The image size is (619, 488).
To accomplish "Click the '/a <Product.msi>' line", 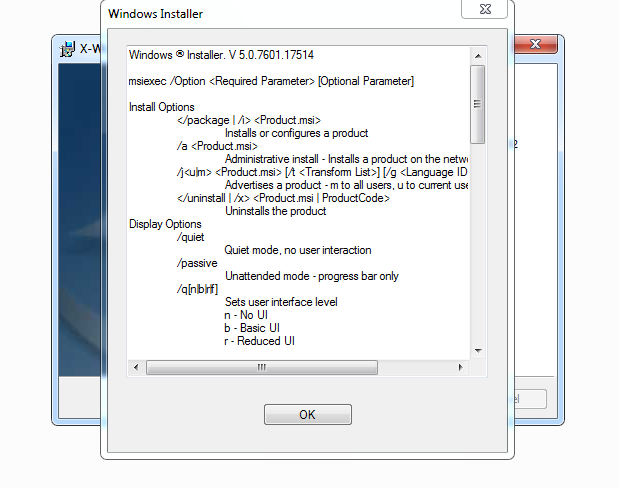I will 217,146.
